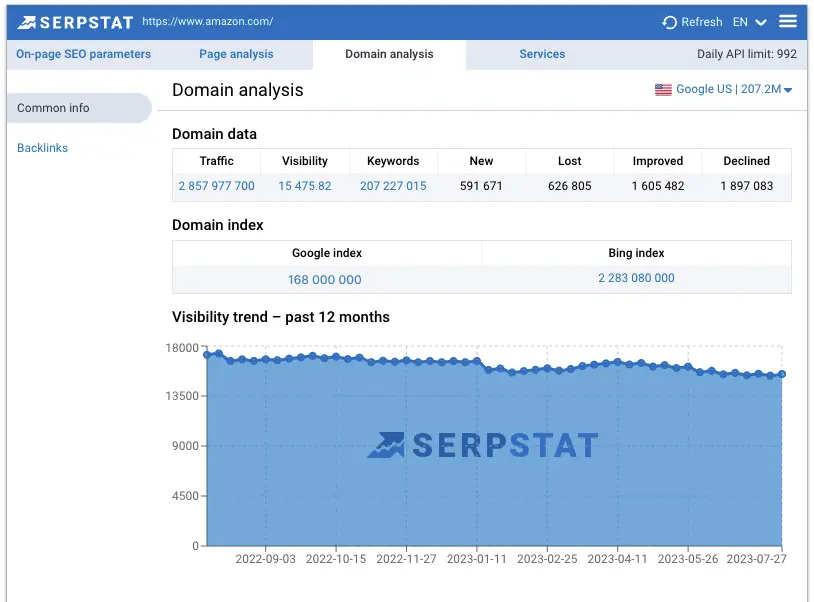
Task: Open the Services tab
Action: click(542, 54)
